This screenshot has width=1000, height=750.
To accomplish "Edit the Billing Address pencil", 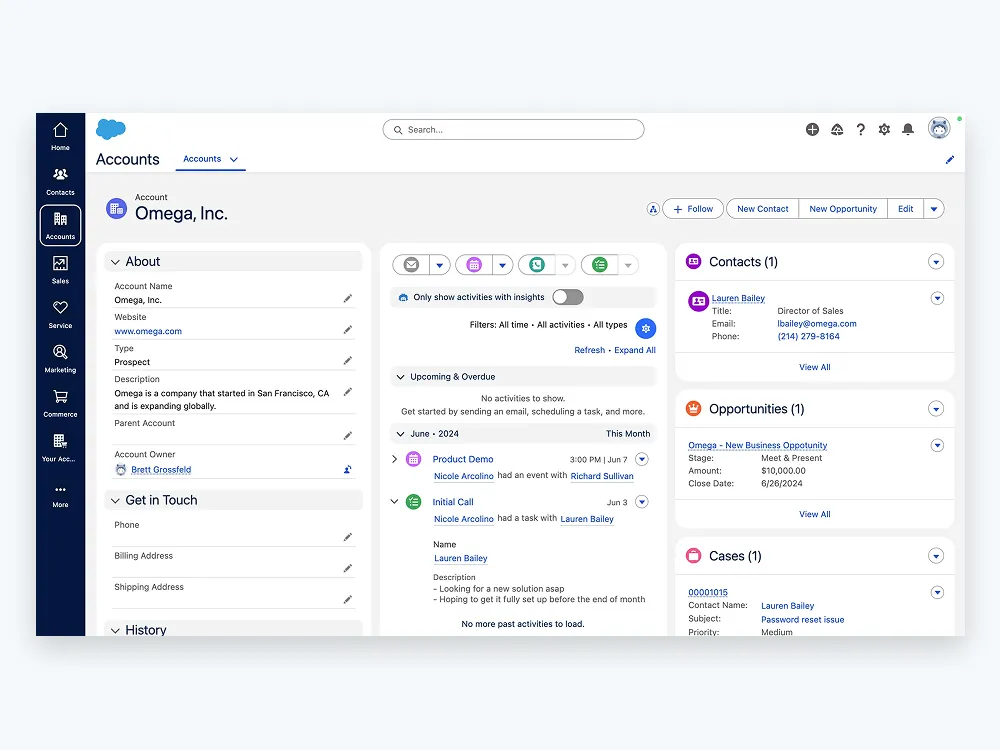I will click(348, 568).
